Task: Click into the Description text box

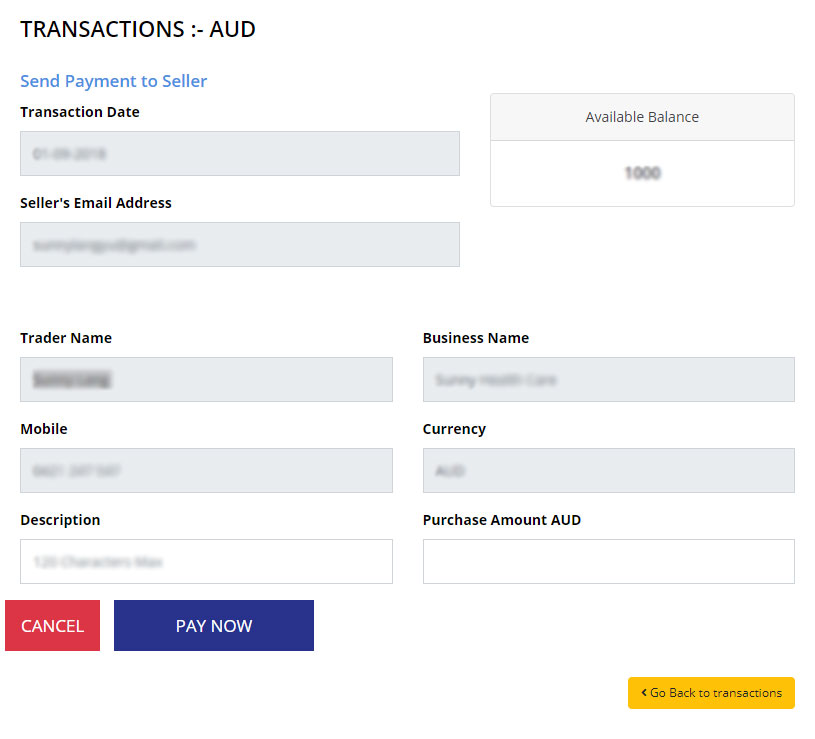Action: (206, 562)
